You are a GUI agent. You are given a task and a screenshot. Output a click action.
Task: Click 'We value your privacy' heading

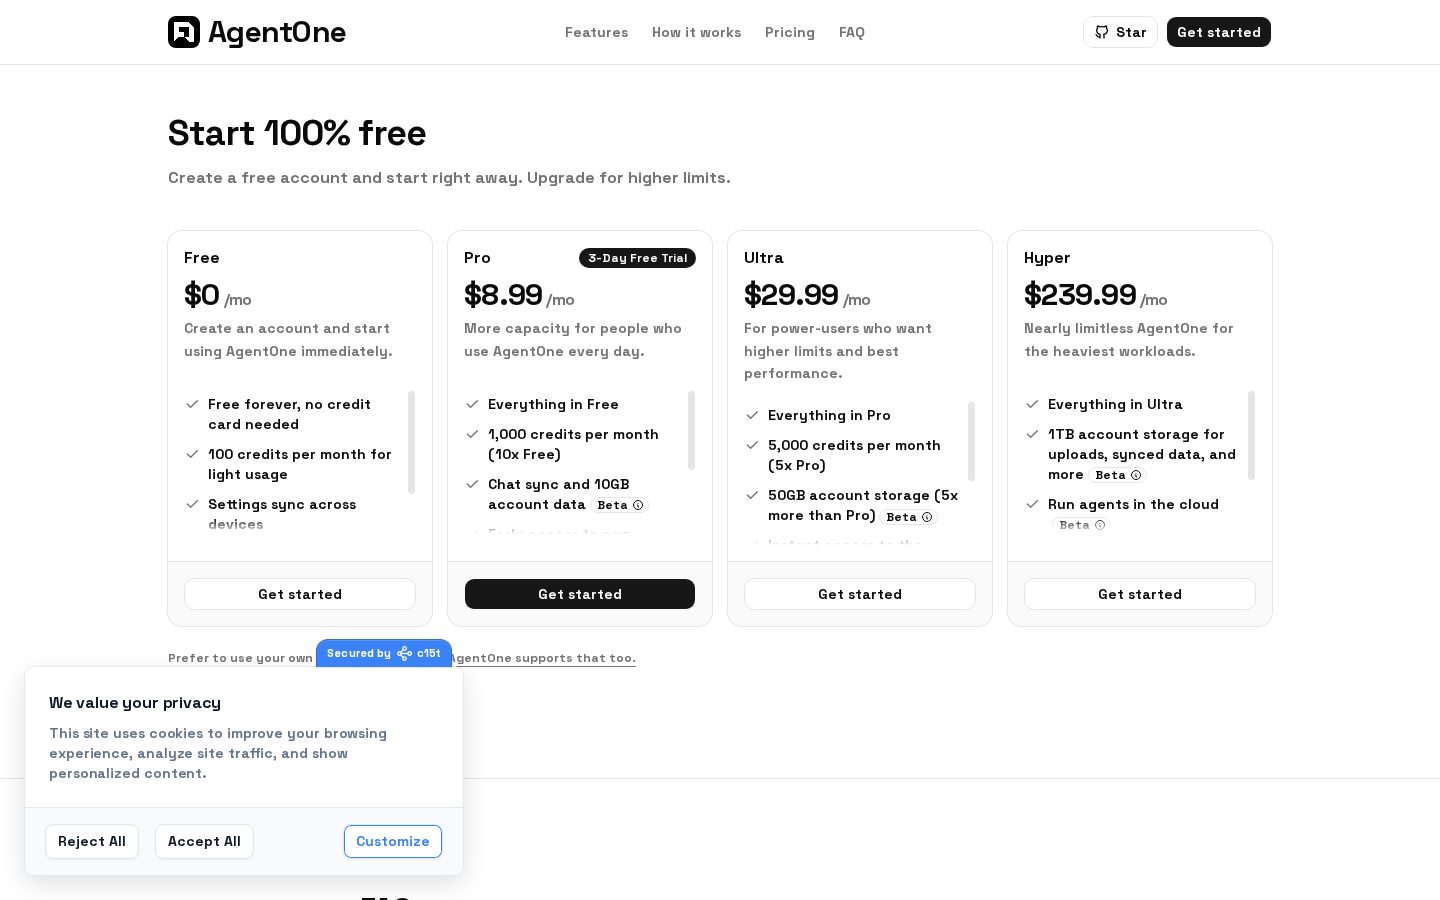[x=135, y=703]
